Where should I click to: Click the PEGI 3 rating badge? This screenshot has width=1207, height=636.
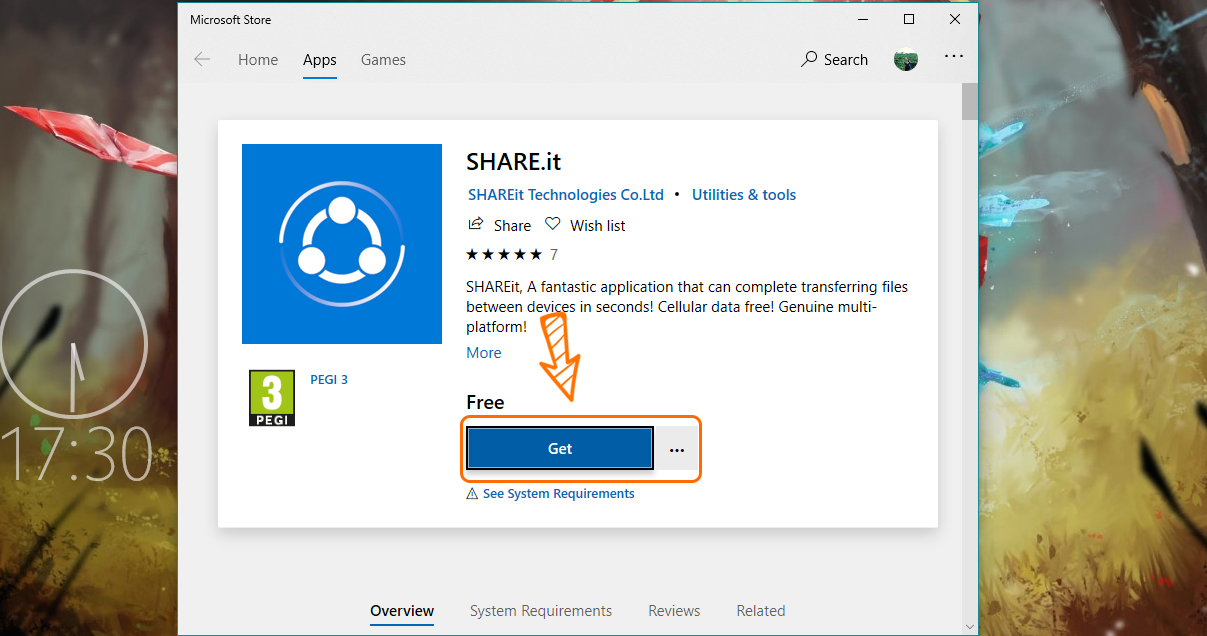[x=272, y=398]
